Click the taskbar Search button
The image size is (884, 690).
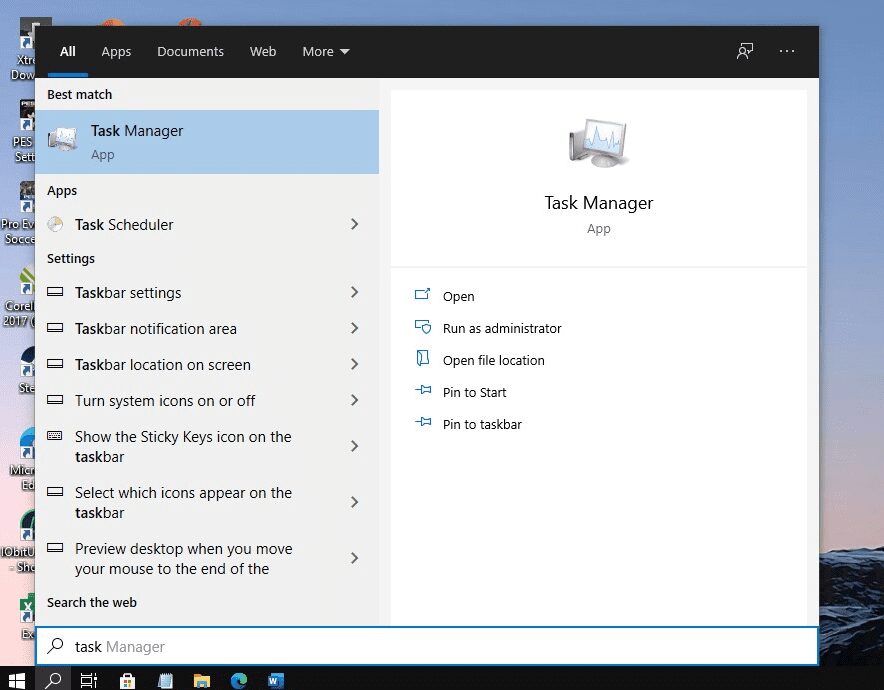[x=54, y=680]
